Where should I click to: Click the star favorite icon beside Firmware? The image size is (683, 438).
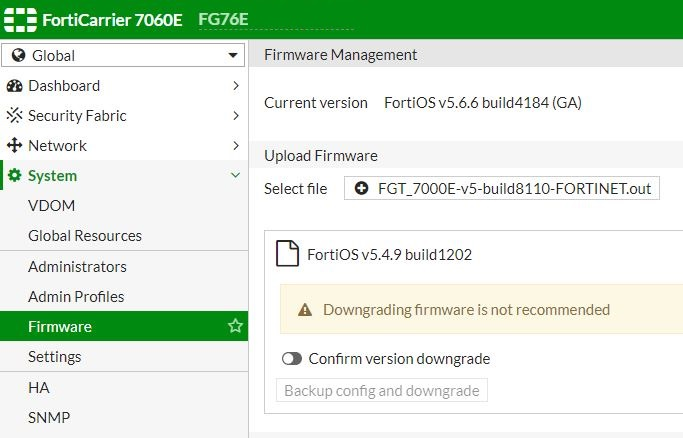tap(235, 326)
